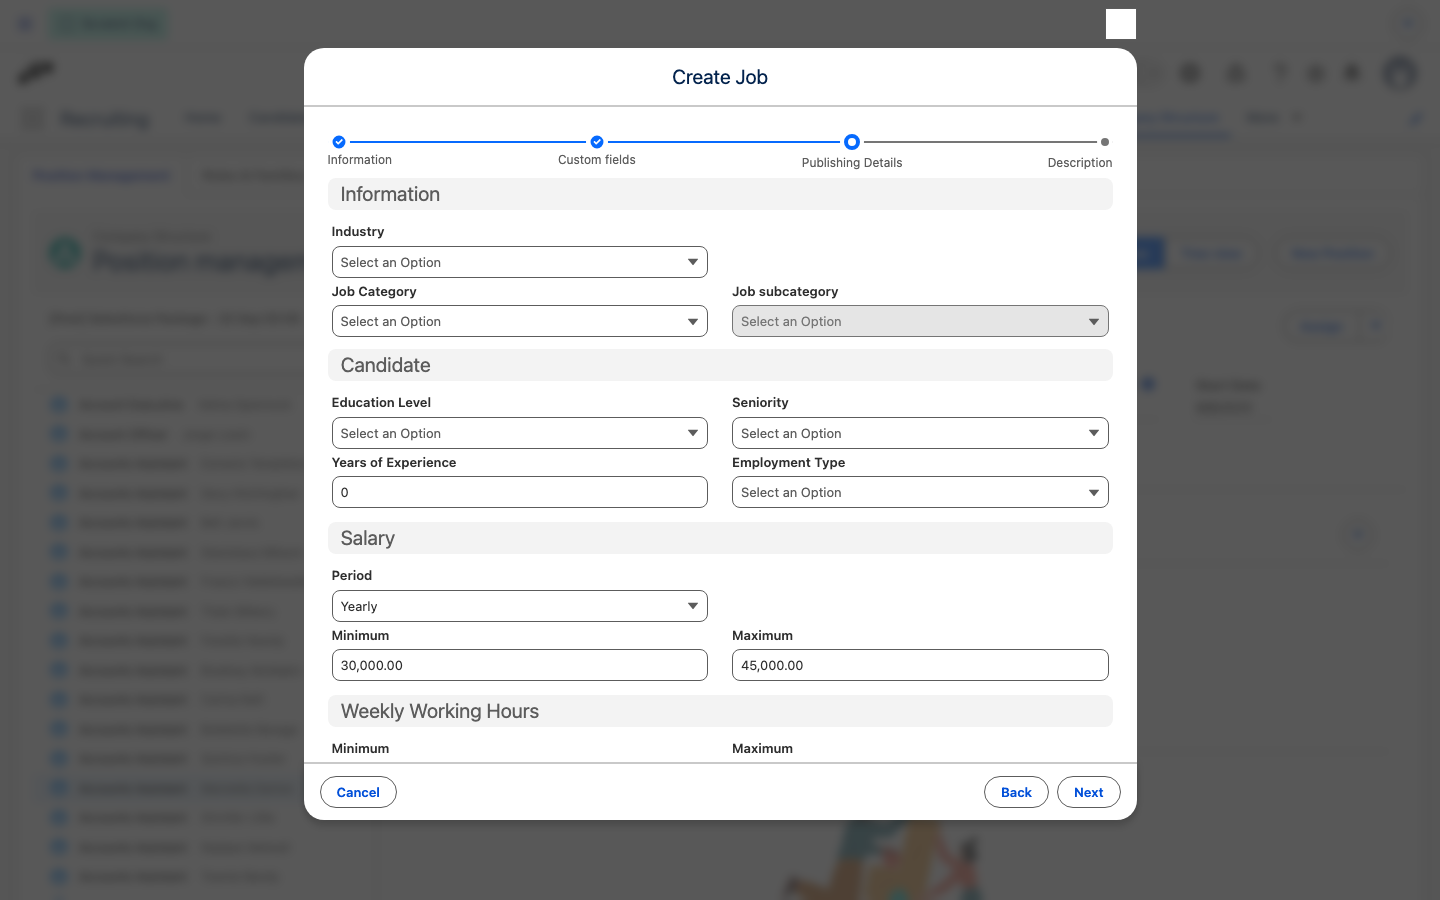Expand the Seniority dropdown
This screenshot has height=900, width=1440.
[920, 433]
